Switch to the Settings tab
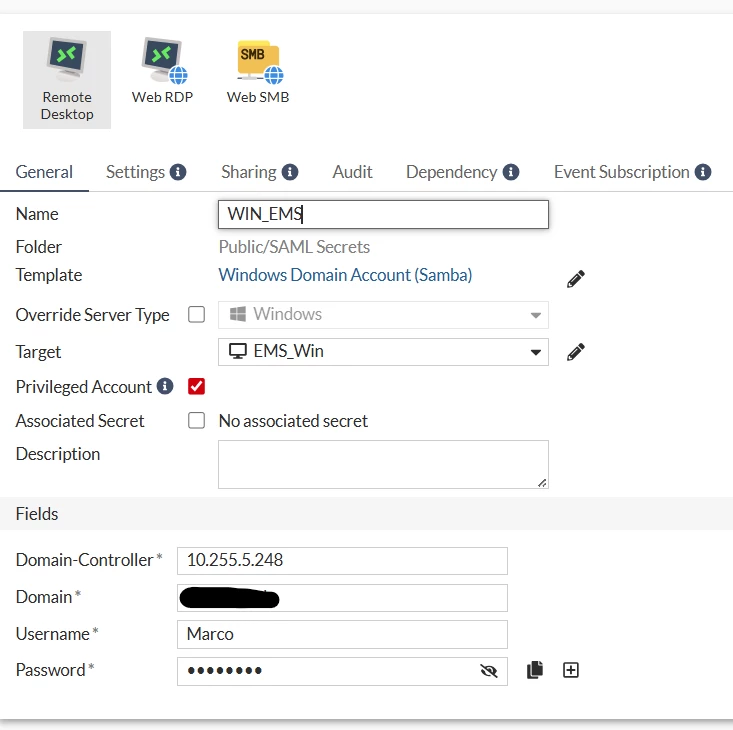This screenshot has width=733, height=730. click(x=135, y=172)
